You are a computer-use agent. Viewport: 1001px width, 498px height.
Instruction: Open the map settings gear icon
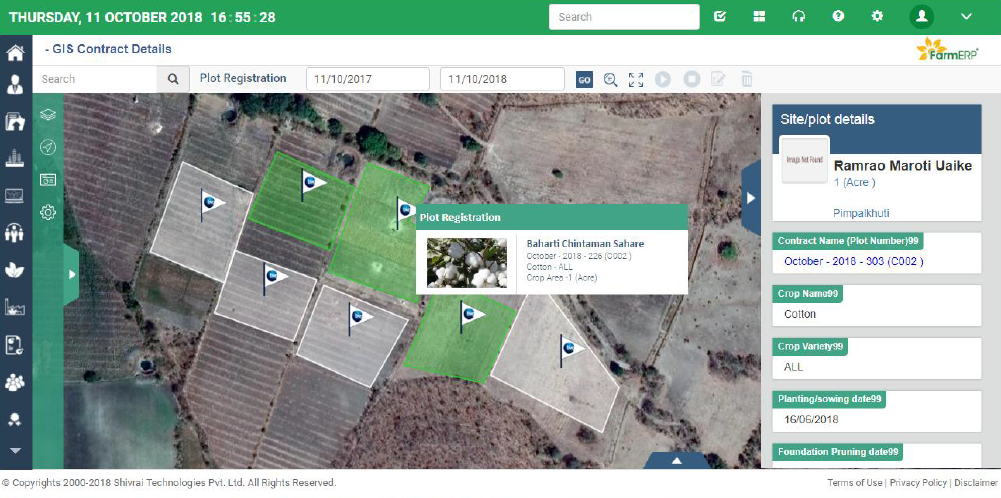point(47,212)
